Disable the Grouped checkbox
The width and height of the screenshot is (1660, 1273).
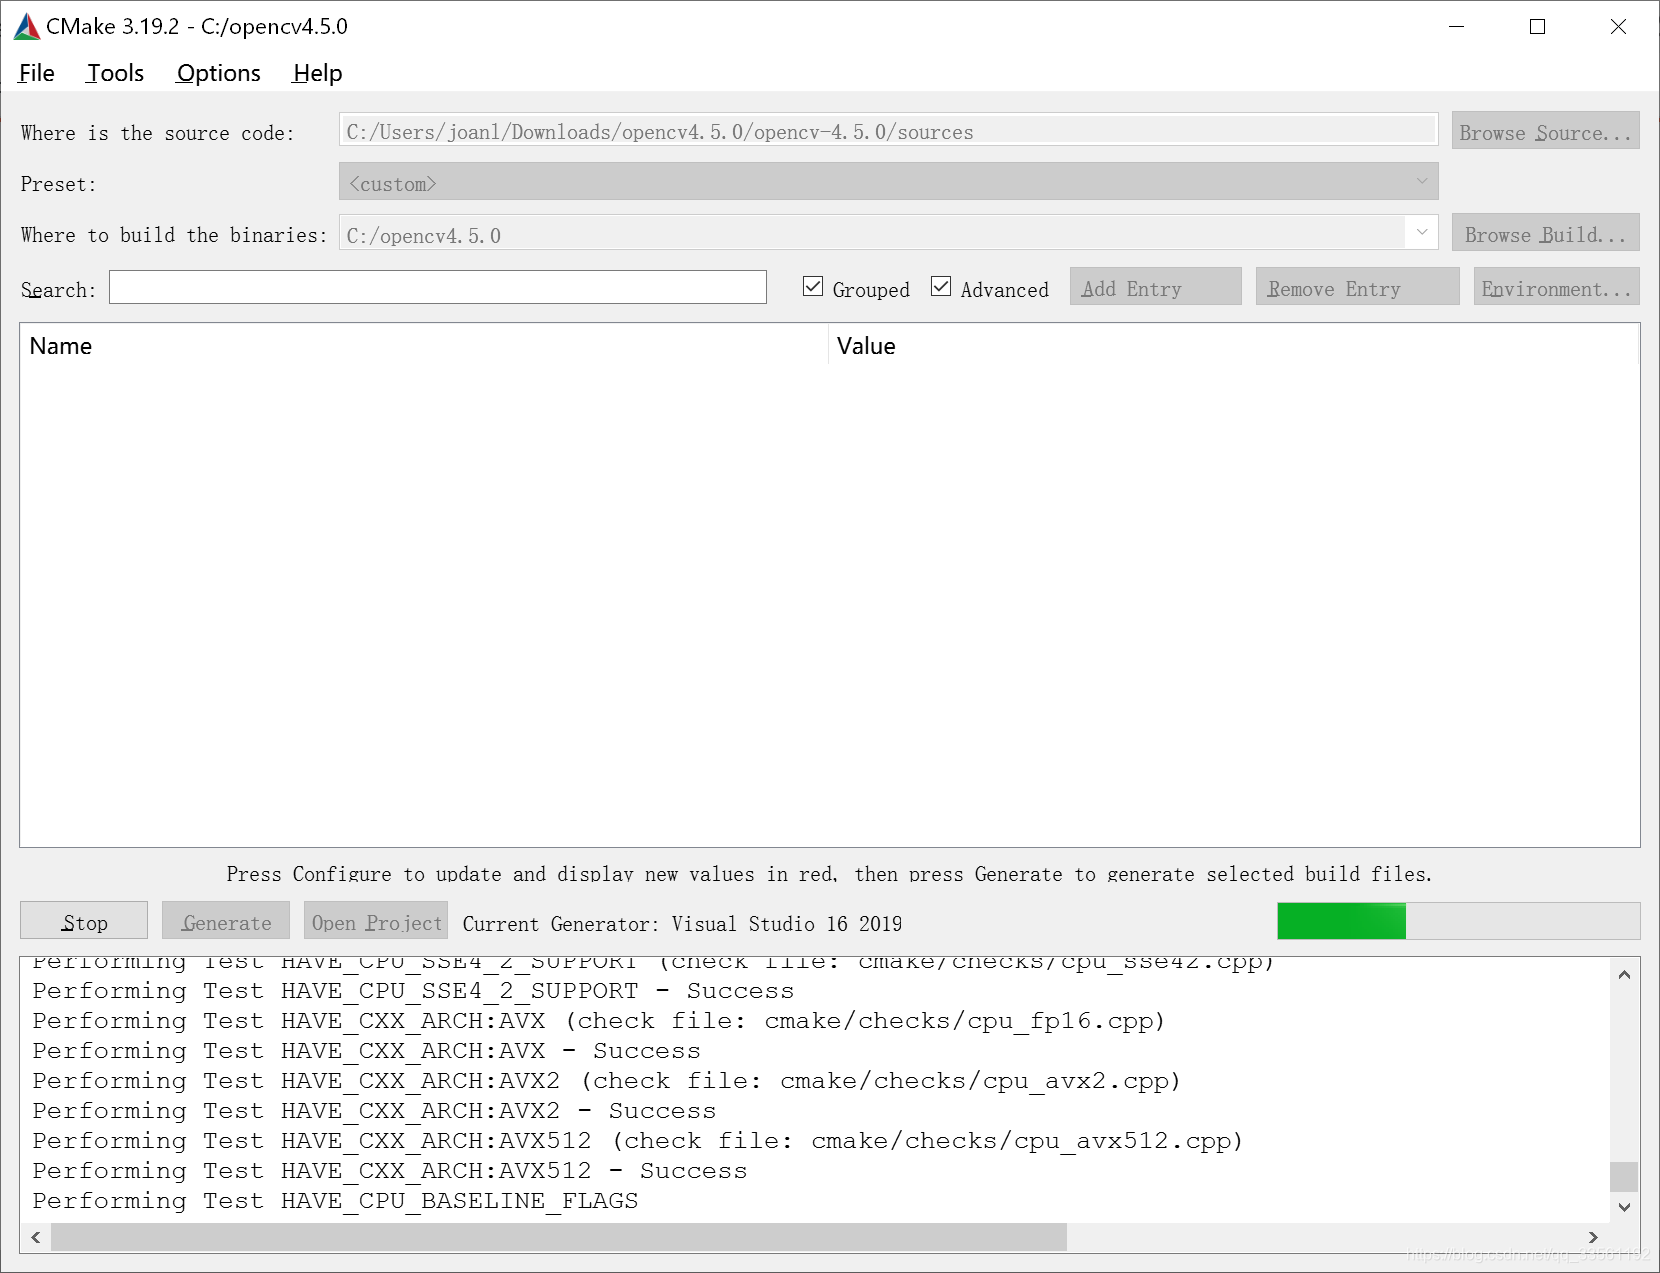(x=812, y=286)
